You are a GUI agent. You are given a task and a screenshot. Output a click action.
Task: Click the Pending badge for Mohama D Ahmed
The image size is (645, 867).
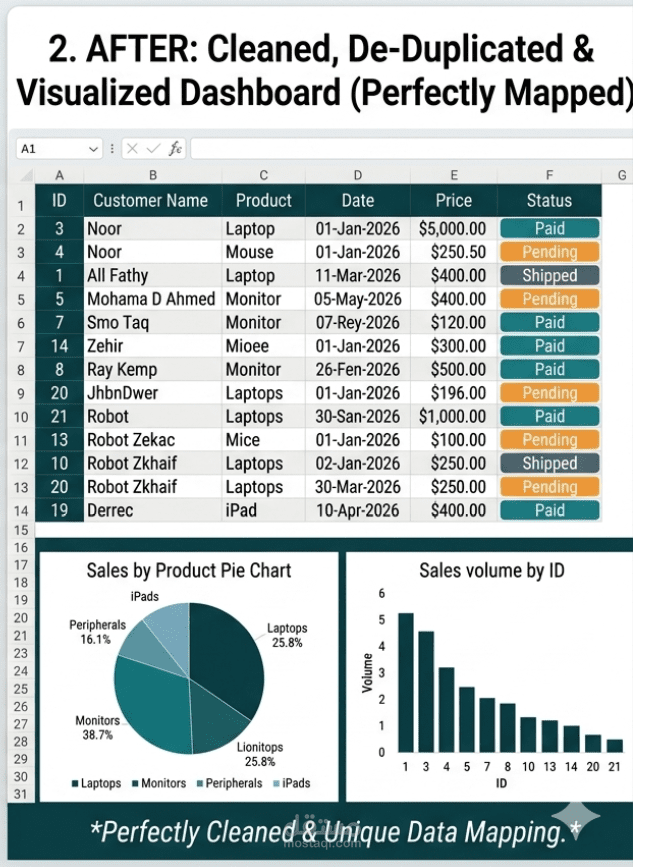549,299
